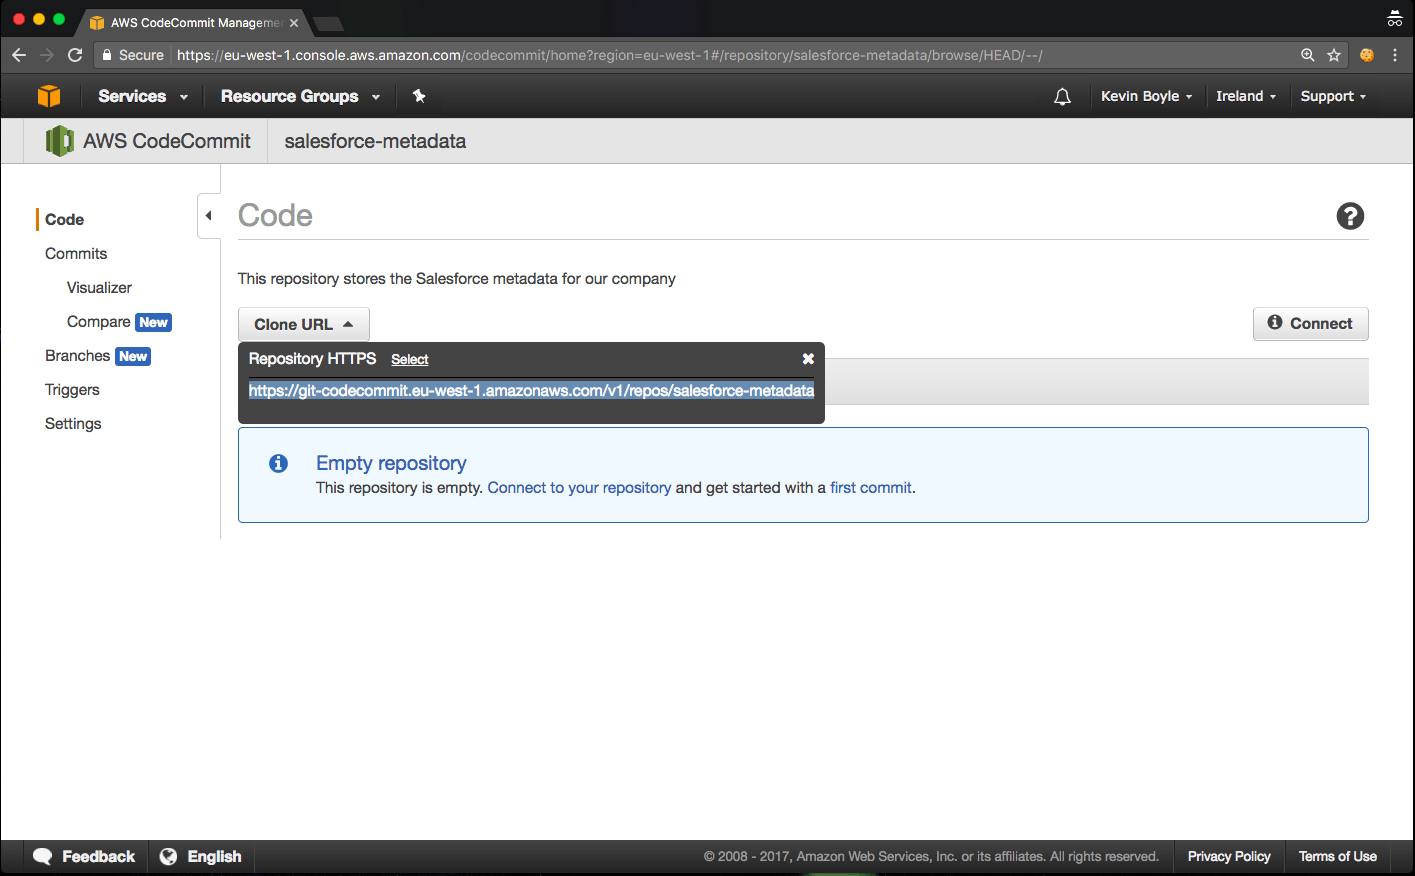The image size is (1415, 876).
Task: Click the browser back arrow
Action: [x=19, y=55]
